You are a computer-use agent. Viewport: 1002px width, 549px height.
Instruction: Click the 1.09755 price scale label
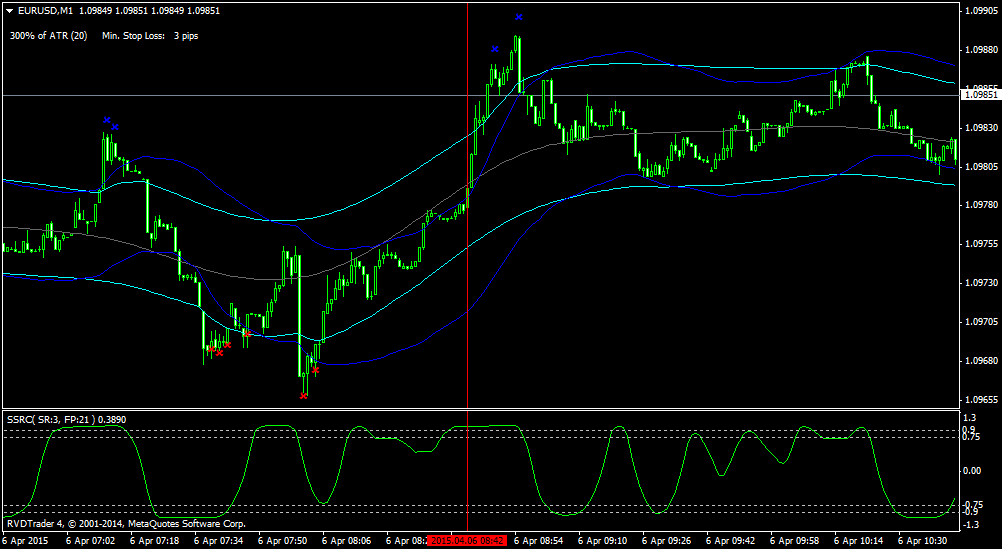(x=983, y=244)
